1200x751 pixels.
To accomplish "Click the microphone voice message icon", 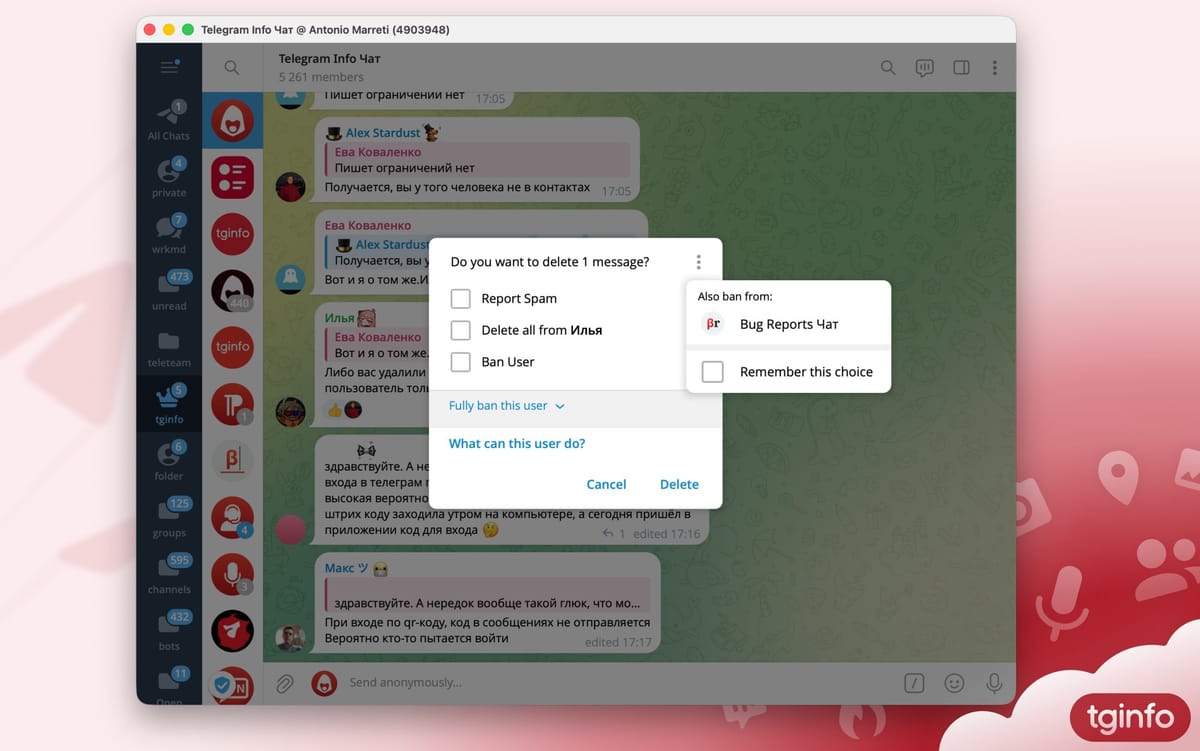I will [x=994, y=683].
